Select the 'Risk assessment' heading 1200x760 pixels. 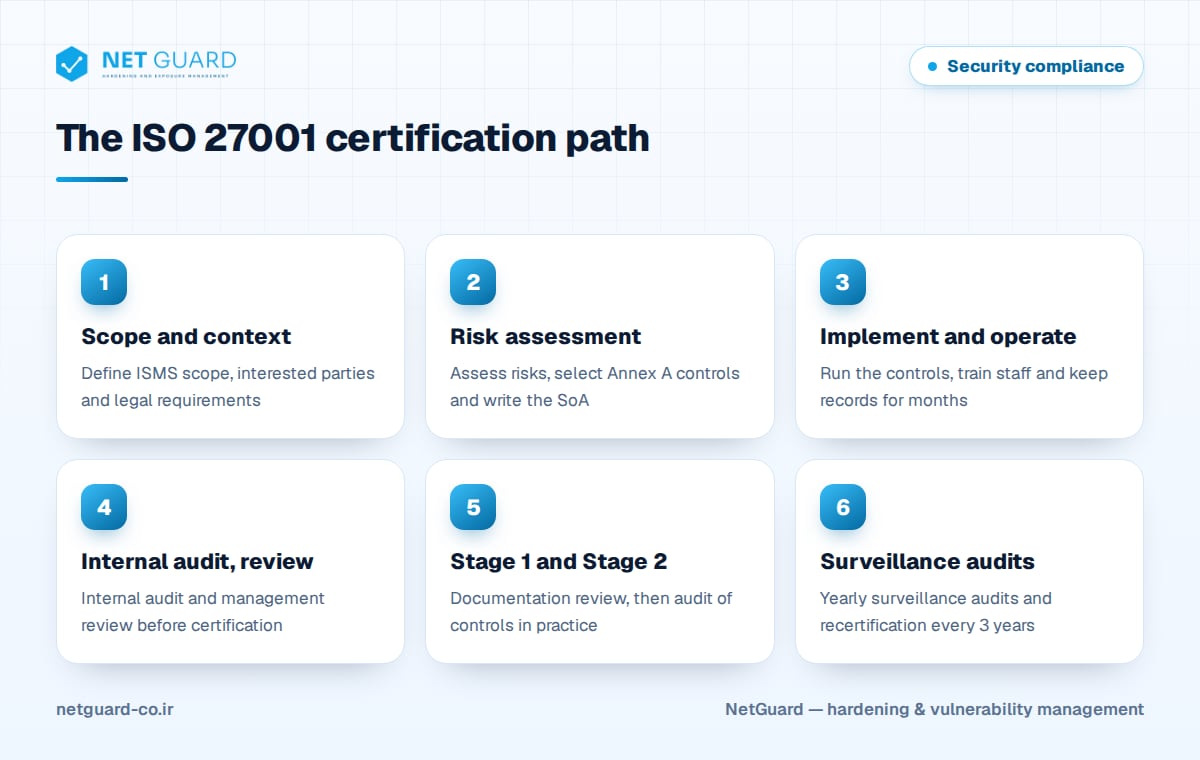(x=546, y=337)
